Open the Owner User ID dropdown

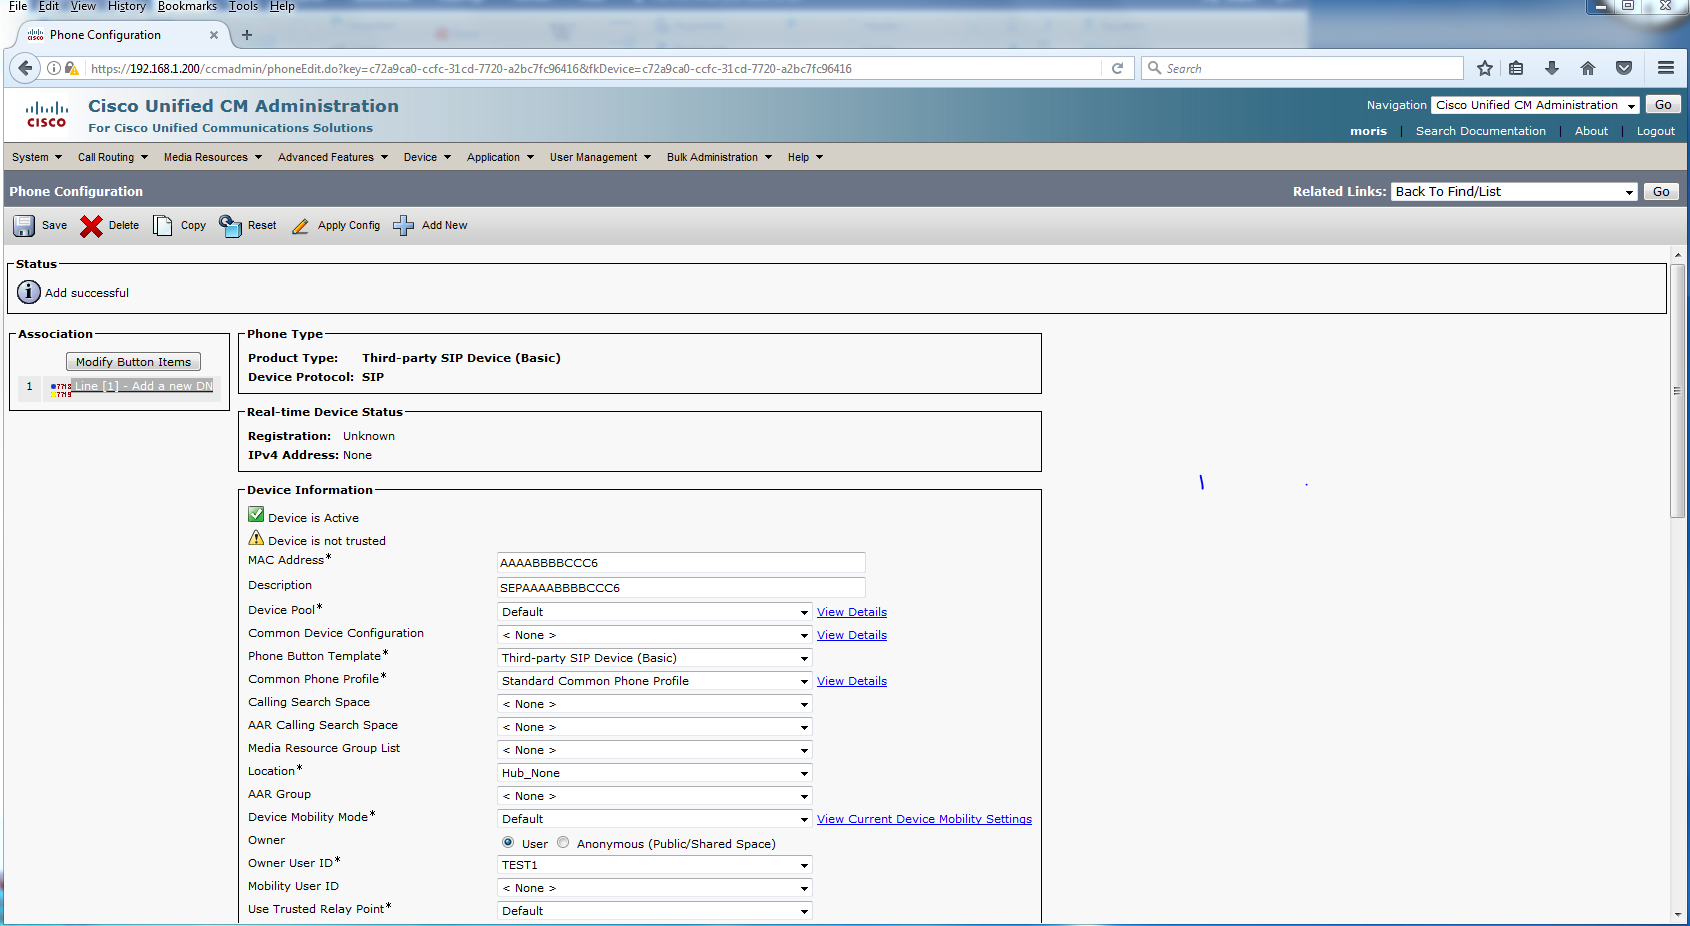(655, 865)
